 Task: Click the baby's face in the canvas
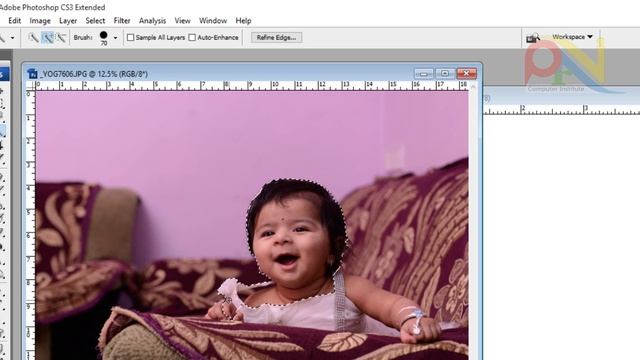(x=289, y=241)
